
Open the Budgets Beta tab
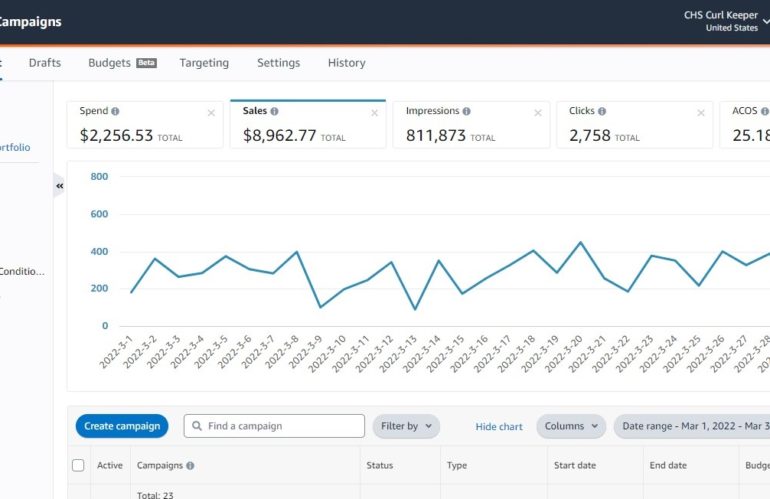pos(122,63)
